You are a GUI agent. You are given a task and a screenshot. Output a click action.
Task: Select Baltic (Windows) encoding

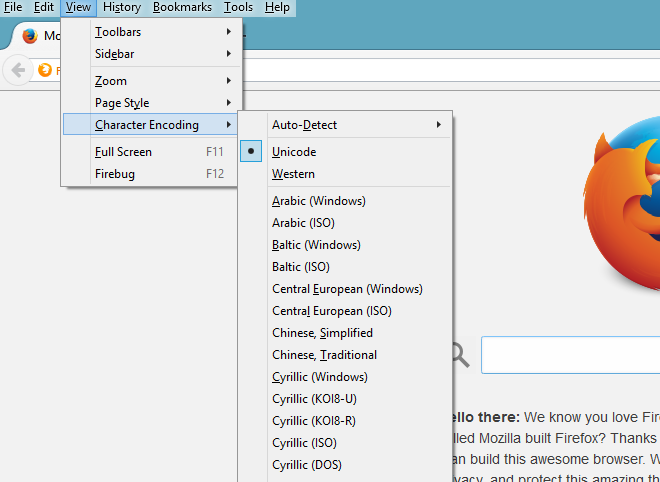[345, 245]
